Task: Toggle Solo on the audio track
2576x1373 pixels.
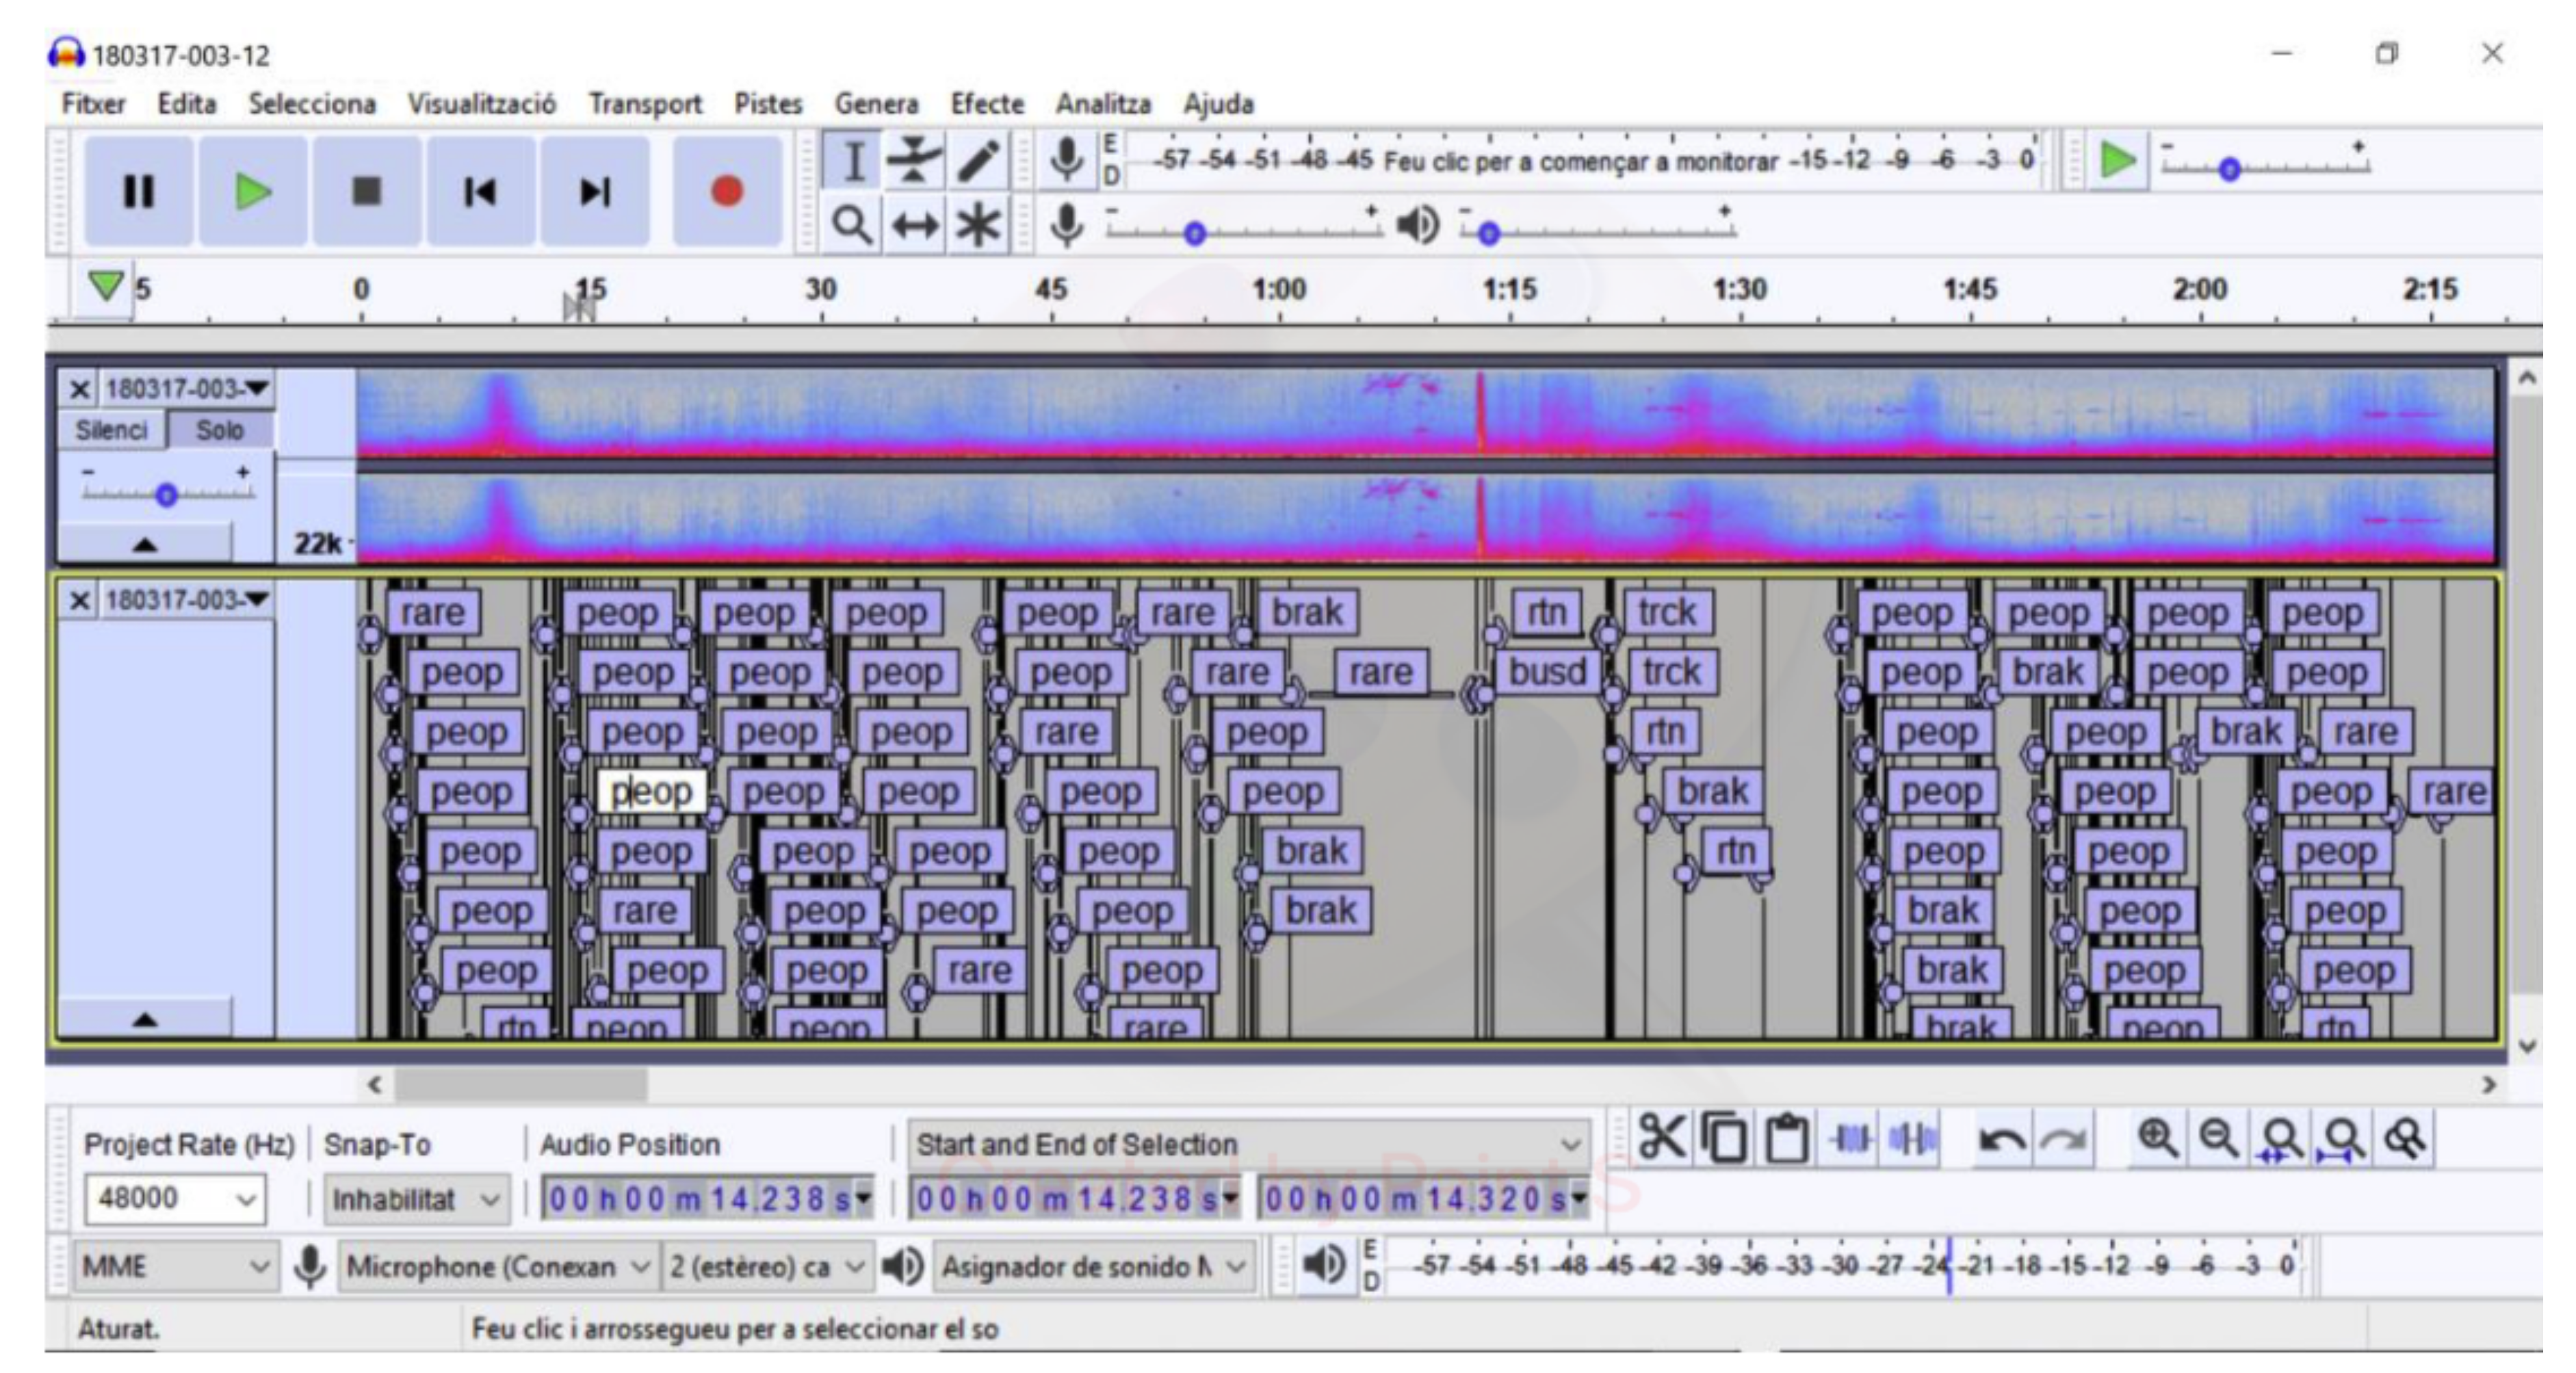Action: pyautogui.click(x=219, y=430)
